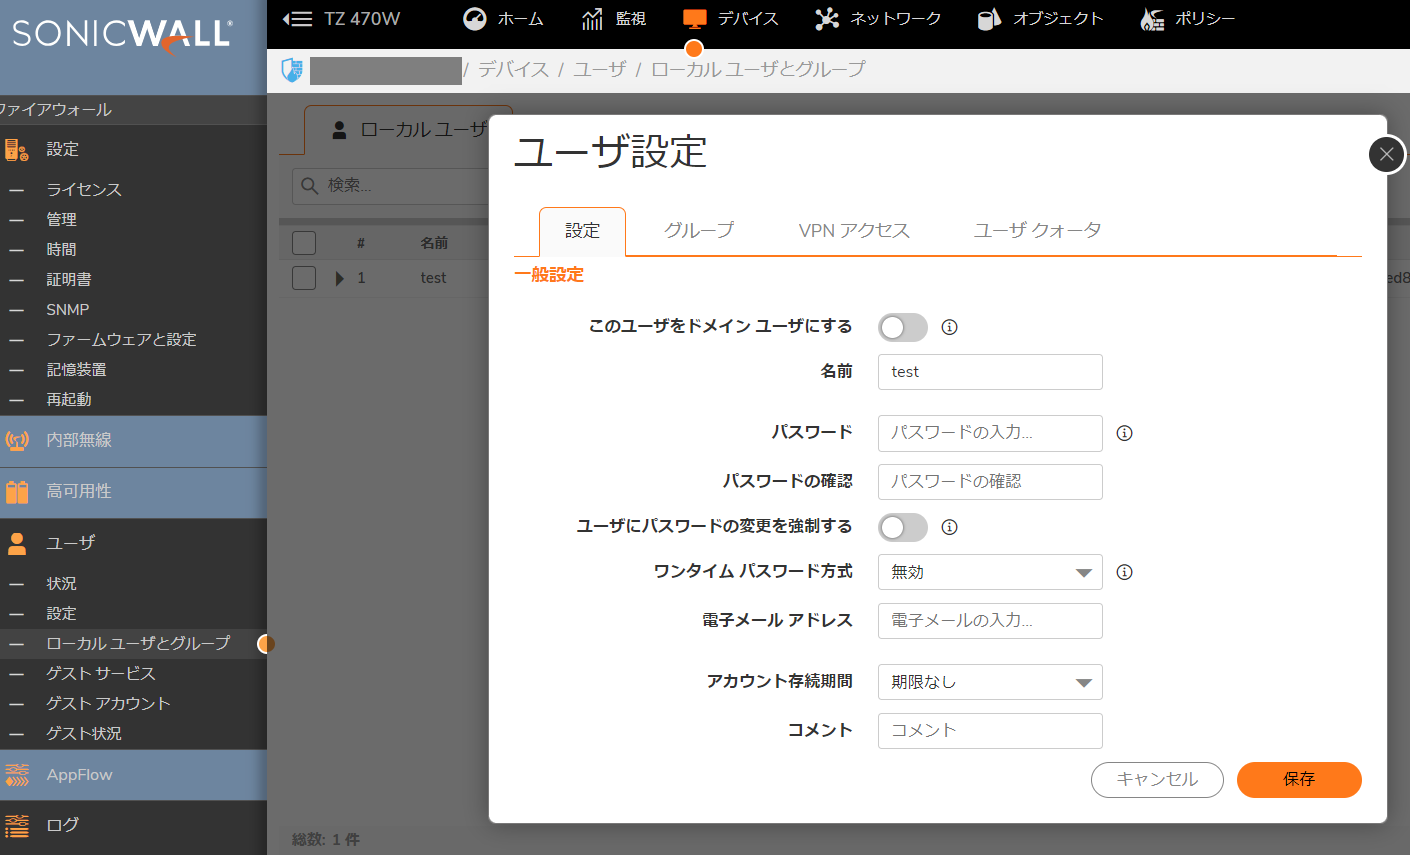1410x855 pixels.
Task: Click the 内部無線 wireless icon
Action: point(17,440)
